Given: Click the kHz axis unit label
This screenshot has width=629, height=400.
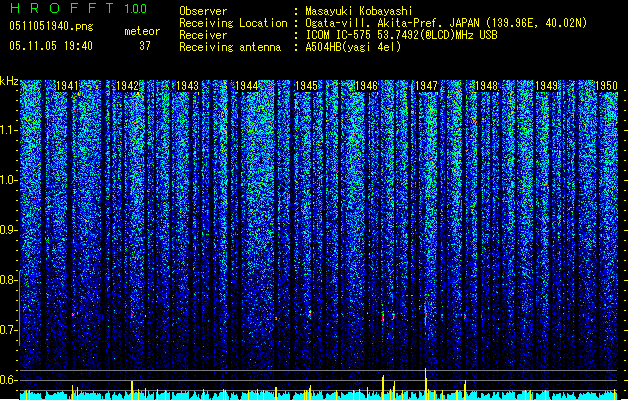Looking at the screenshot, I should click(x=9, y=81).
